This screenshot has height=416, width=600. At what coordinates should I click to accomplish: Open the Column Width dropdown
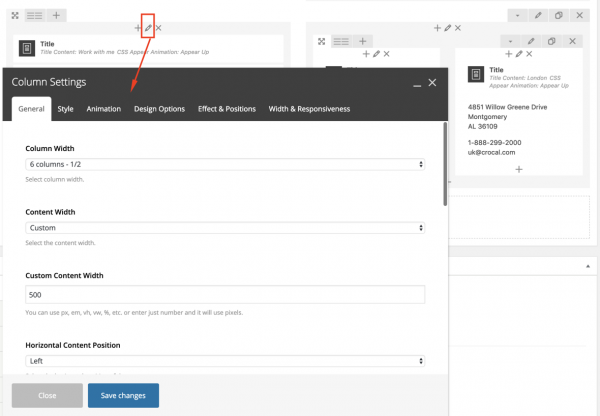pyautogui.click(x=225, y=164)
